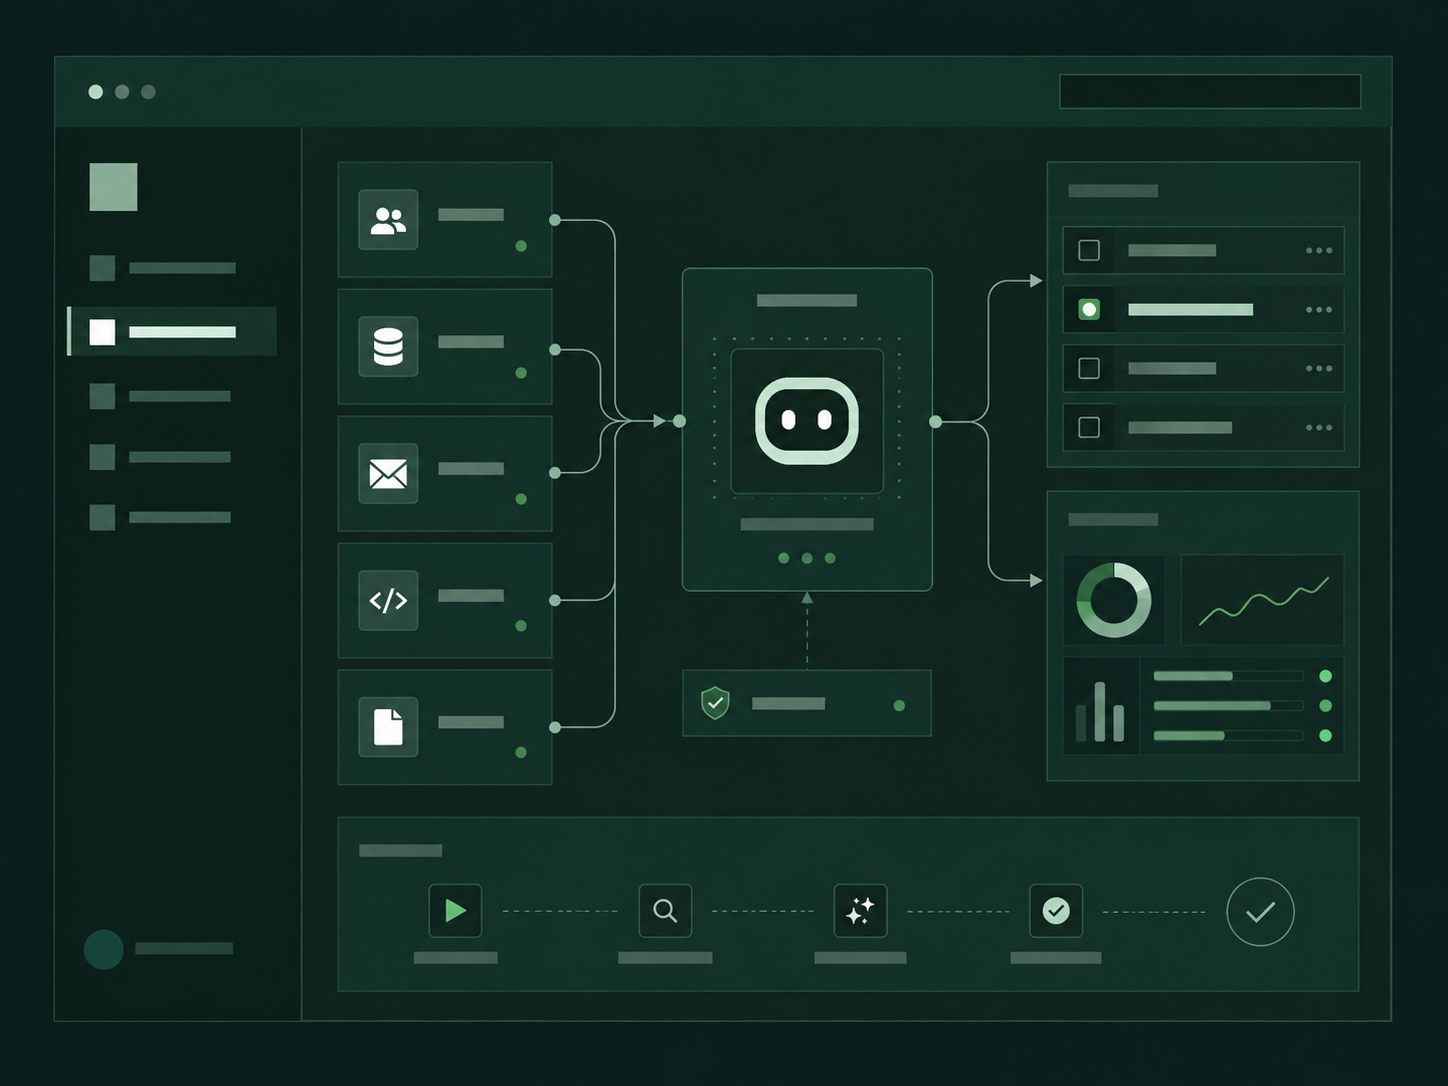Image resolution: width=1448 pixels, height=1086 pixels.
Task: Check the third list row checkbox
Action: 1089,368
